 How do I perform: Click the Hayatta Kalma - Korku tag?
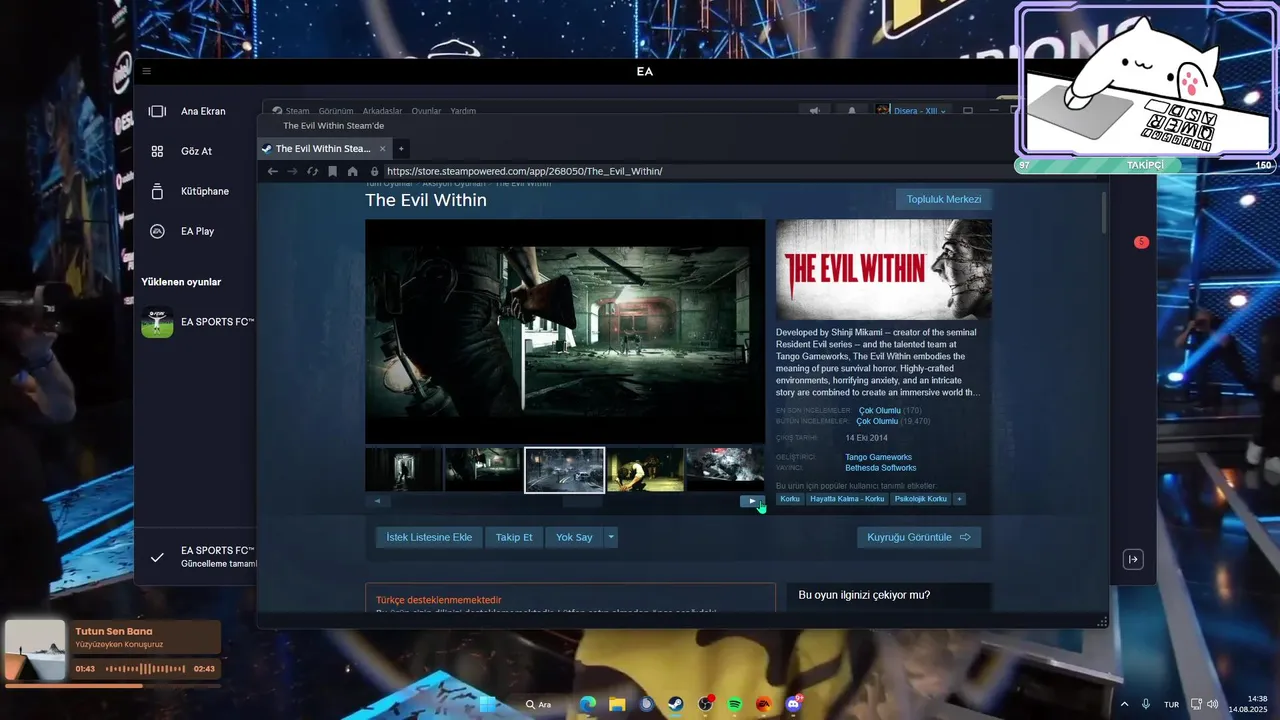[847, 499]
